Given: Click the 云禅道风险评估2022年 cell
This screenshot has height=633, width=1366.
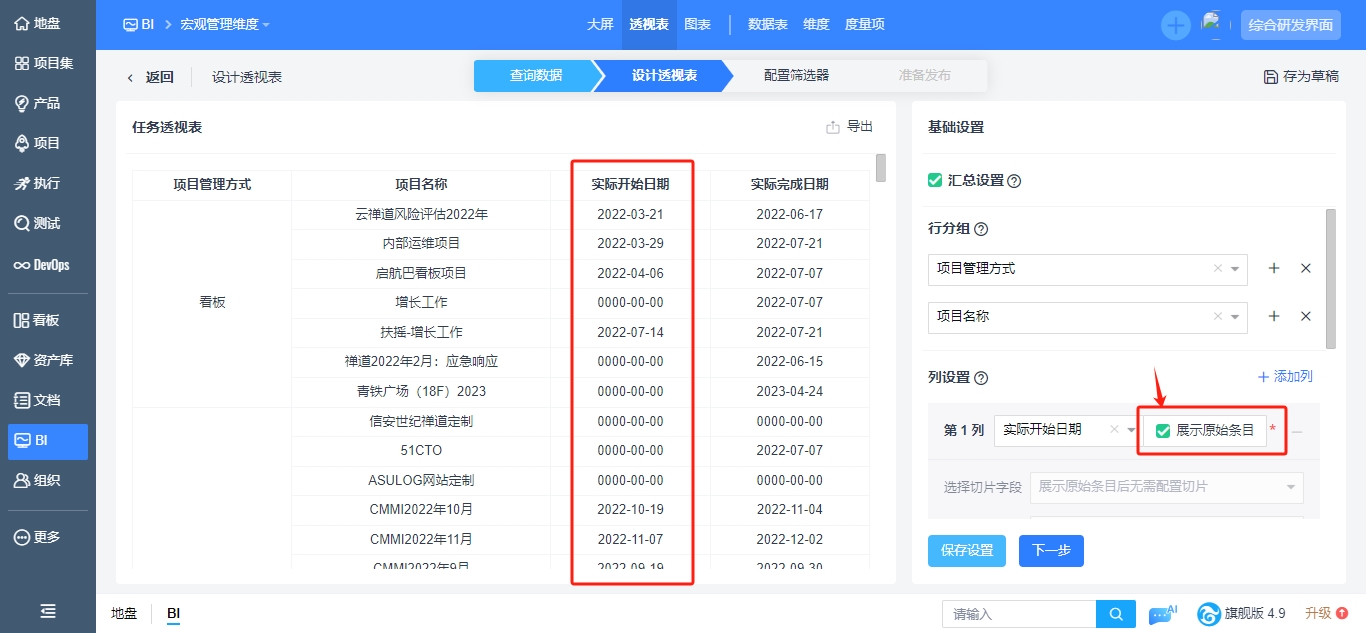Looking at the screenshot, I should pyautogui.click(x=421, y=214).
